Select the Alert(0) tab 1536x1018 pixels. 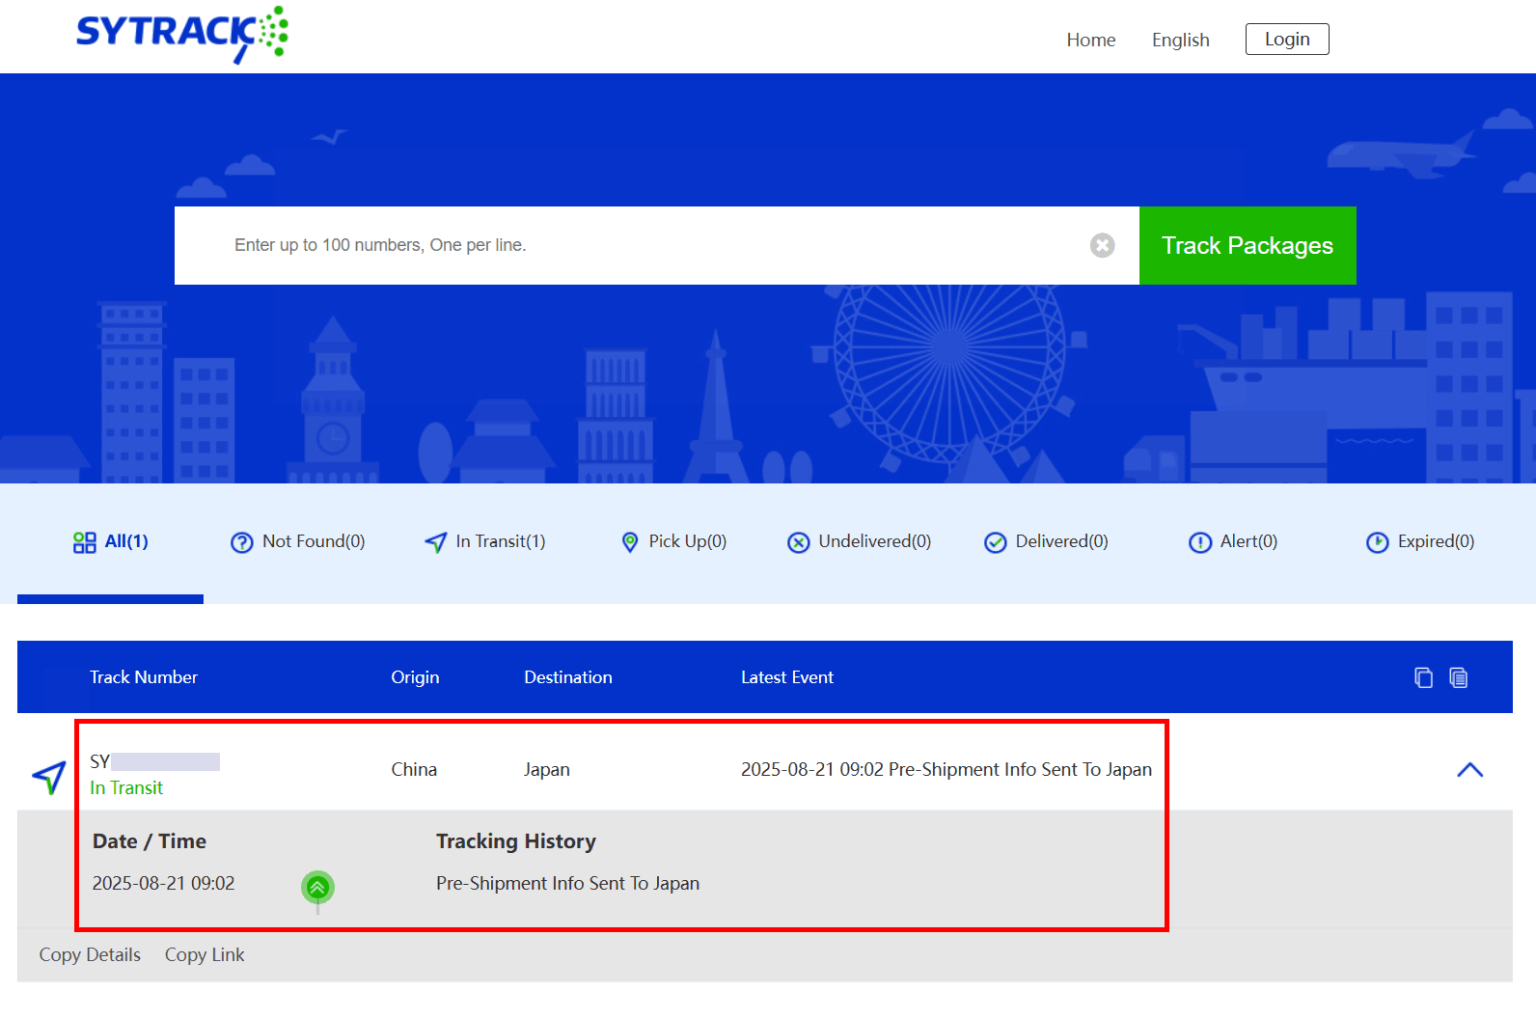pyautogui.click(x=1233, y=542)
